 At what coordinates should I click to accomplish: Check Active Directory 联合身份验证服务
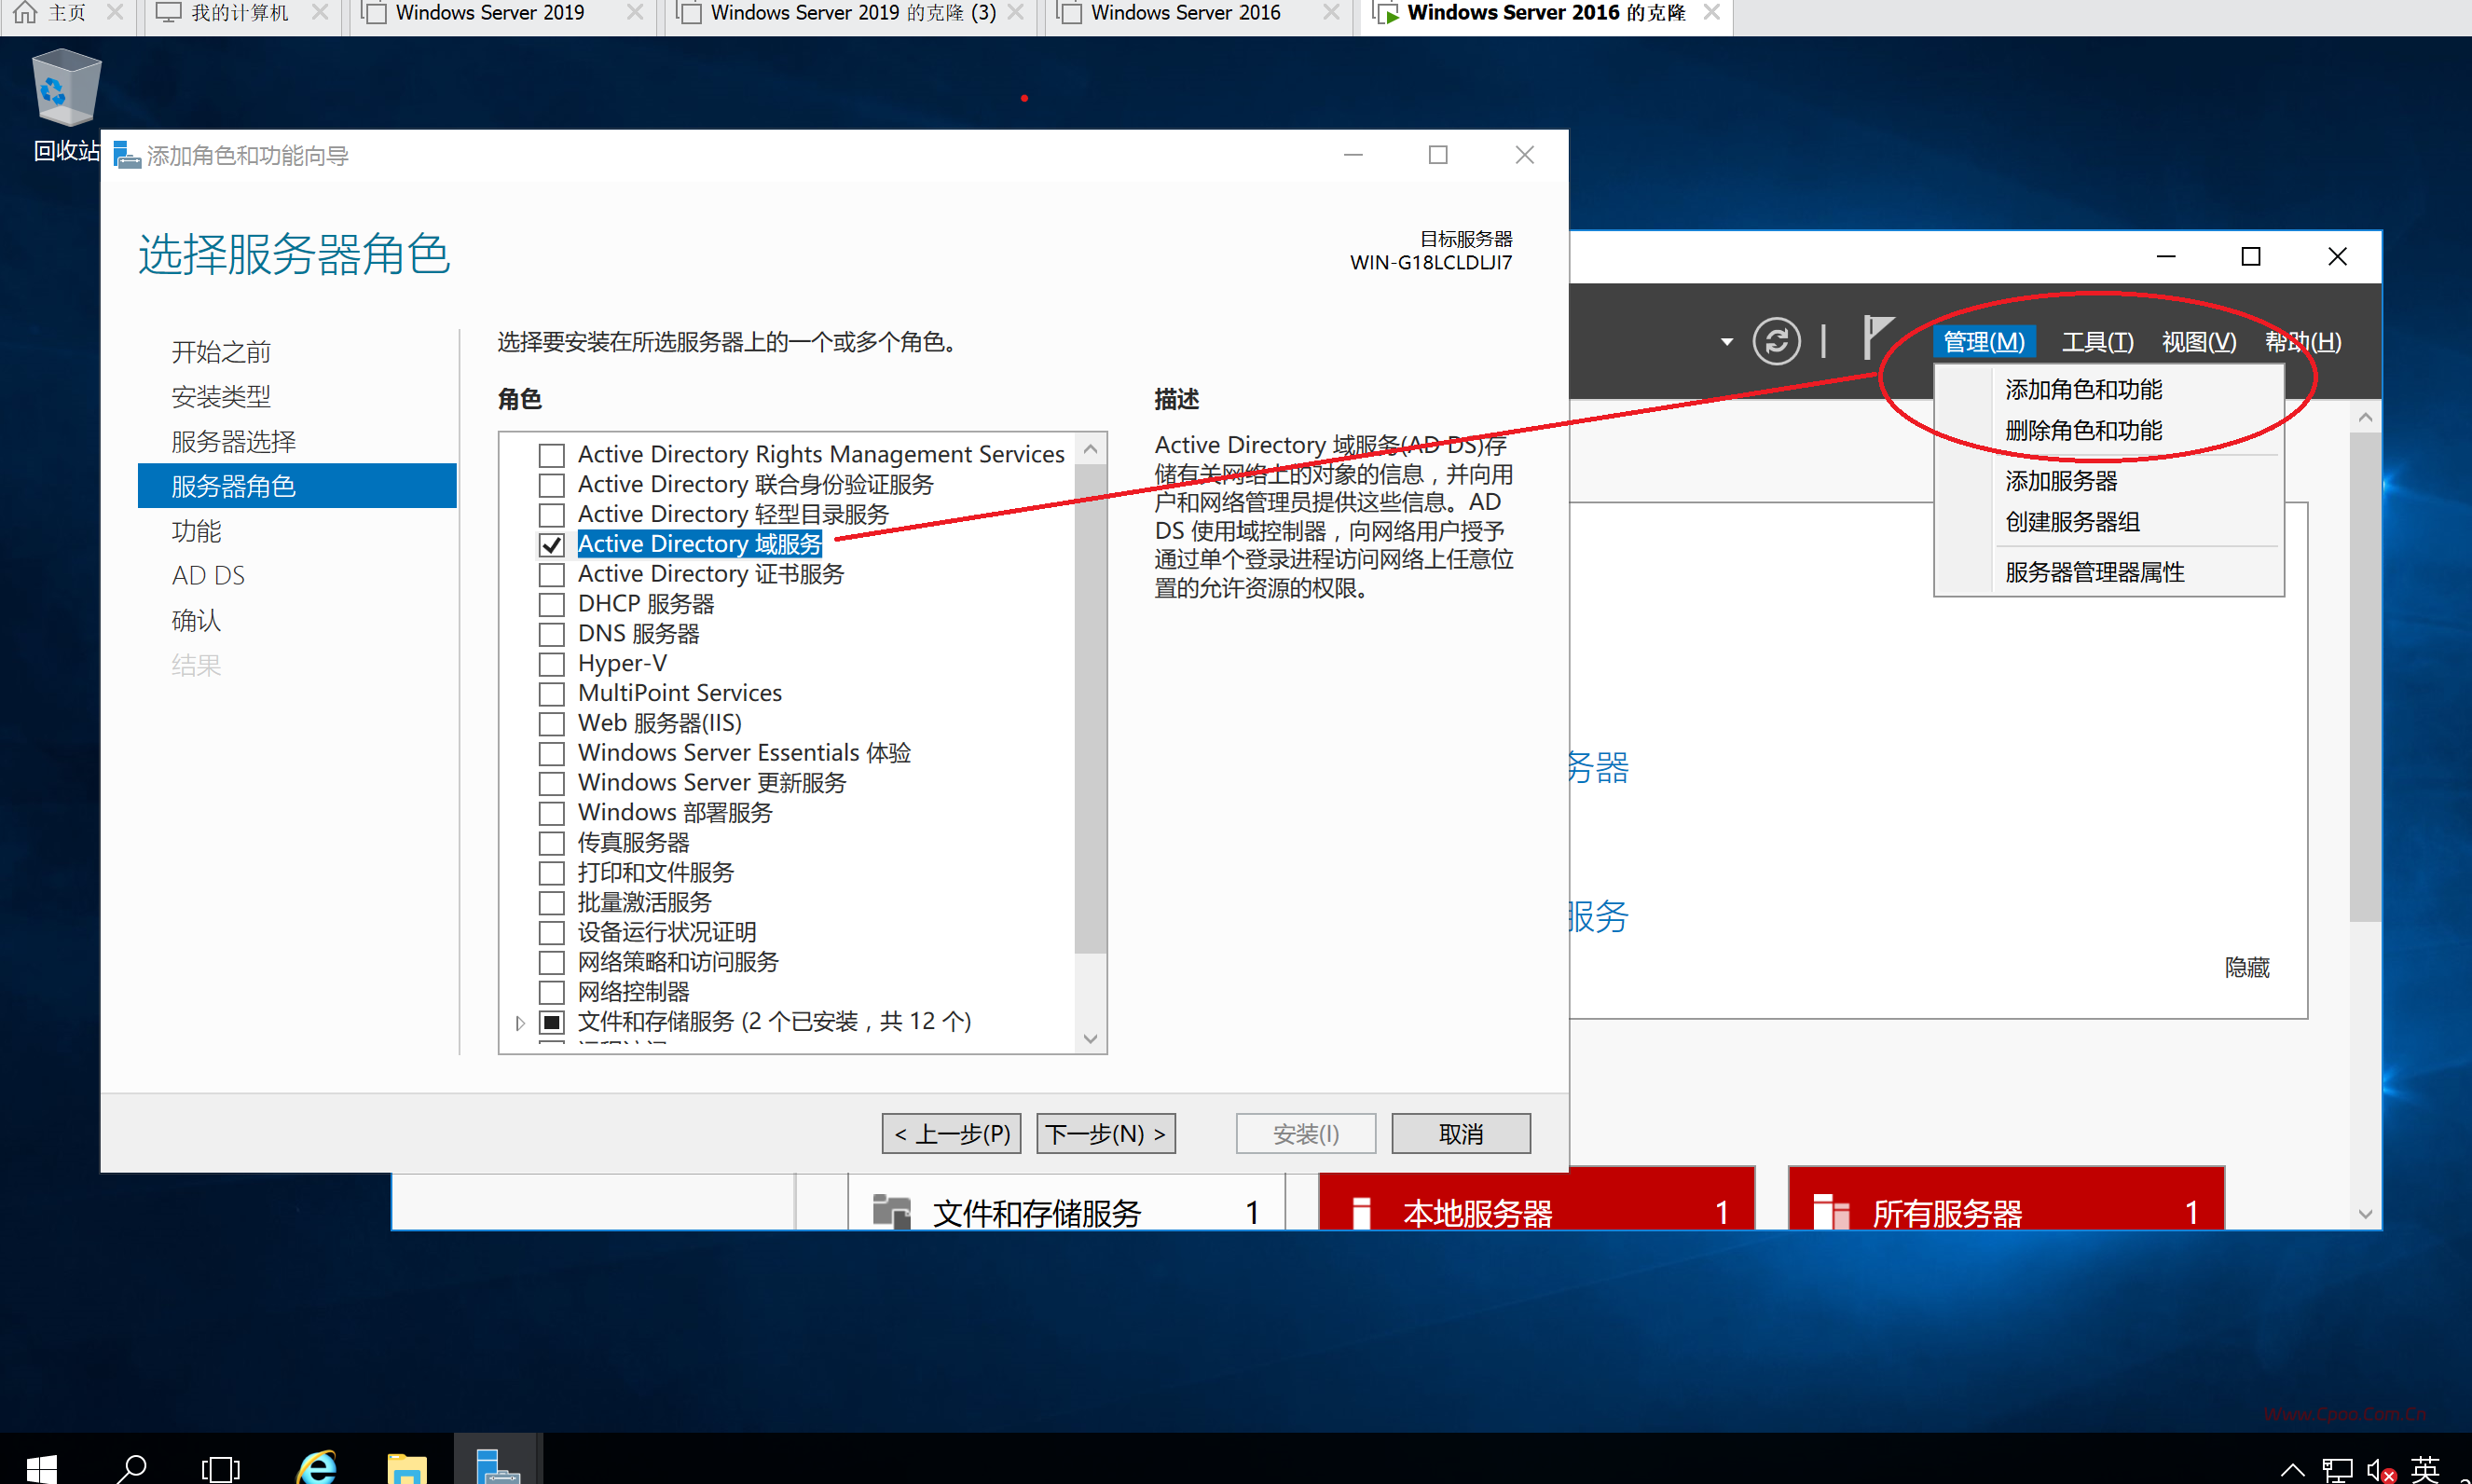point(551,485)
